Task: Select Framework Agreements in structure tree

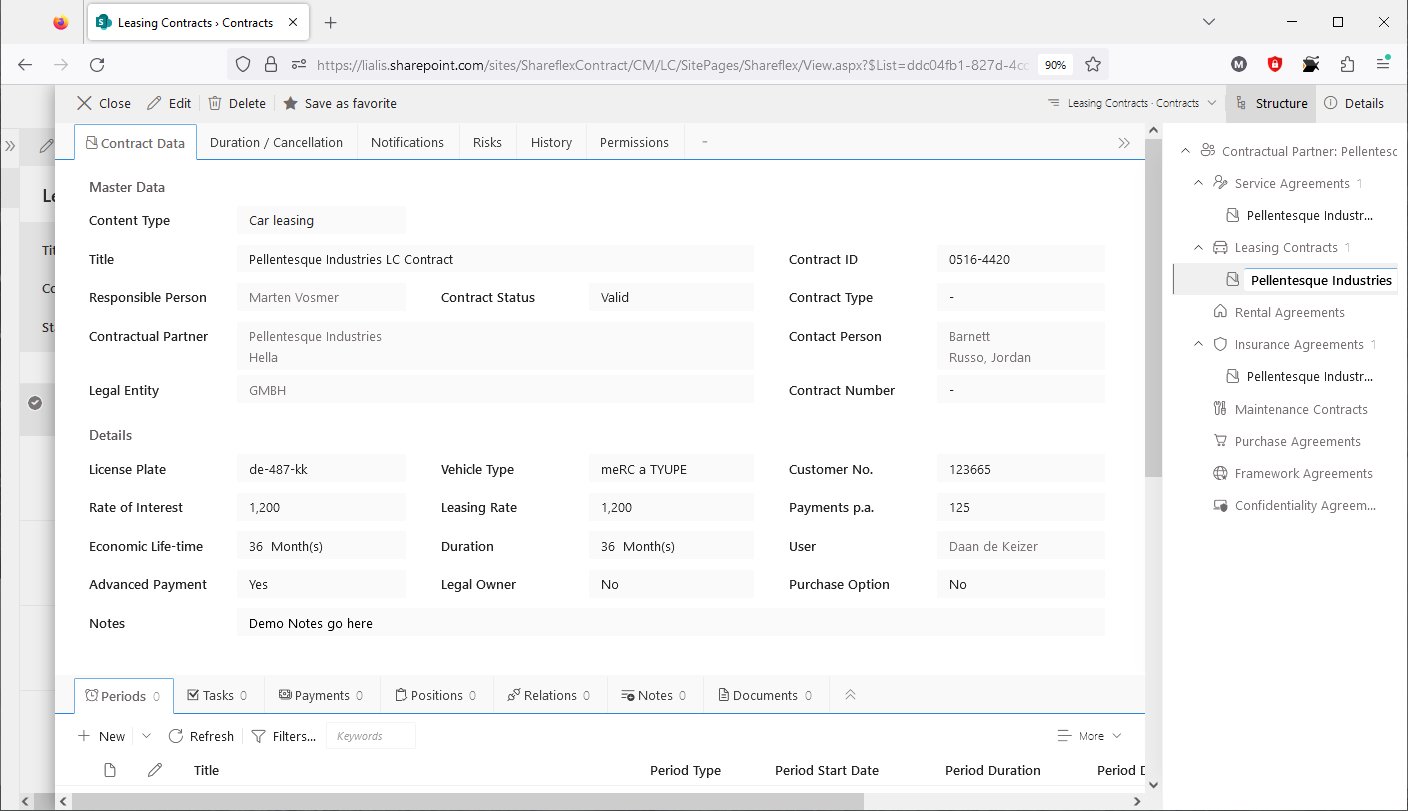Action: 1303,473
